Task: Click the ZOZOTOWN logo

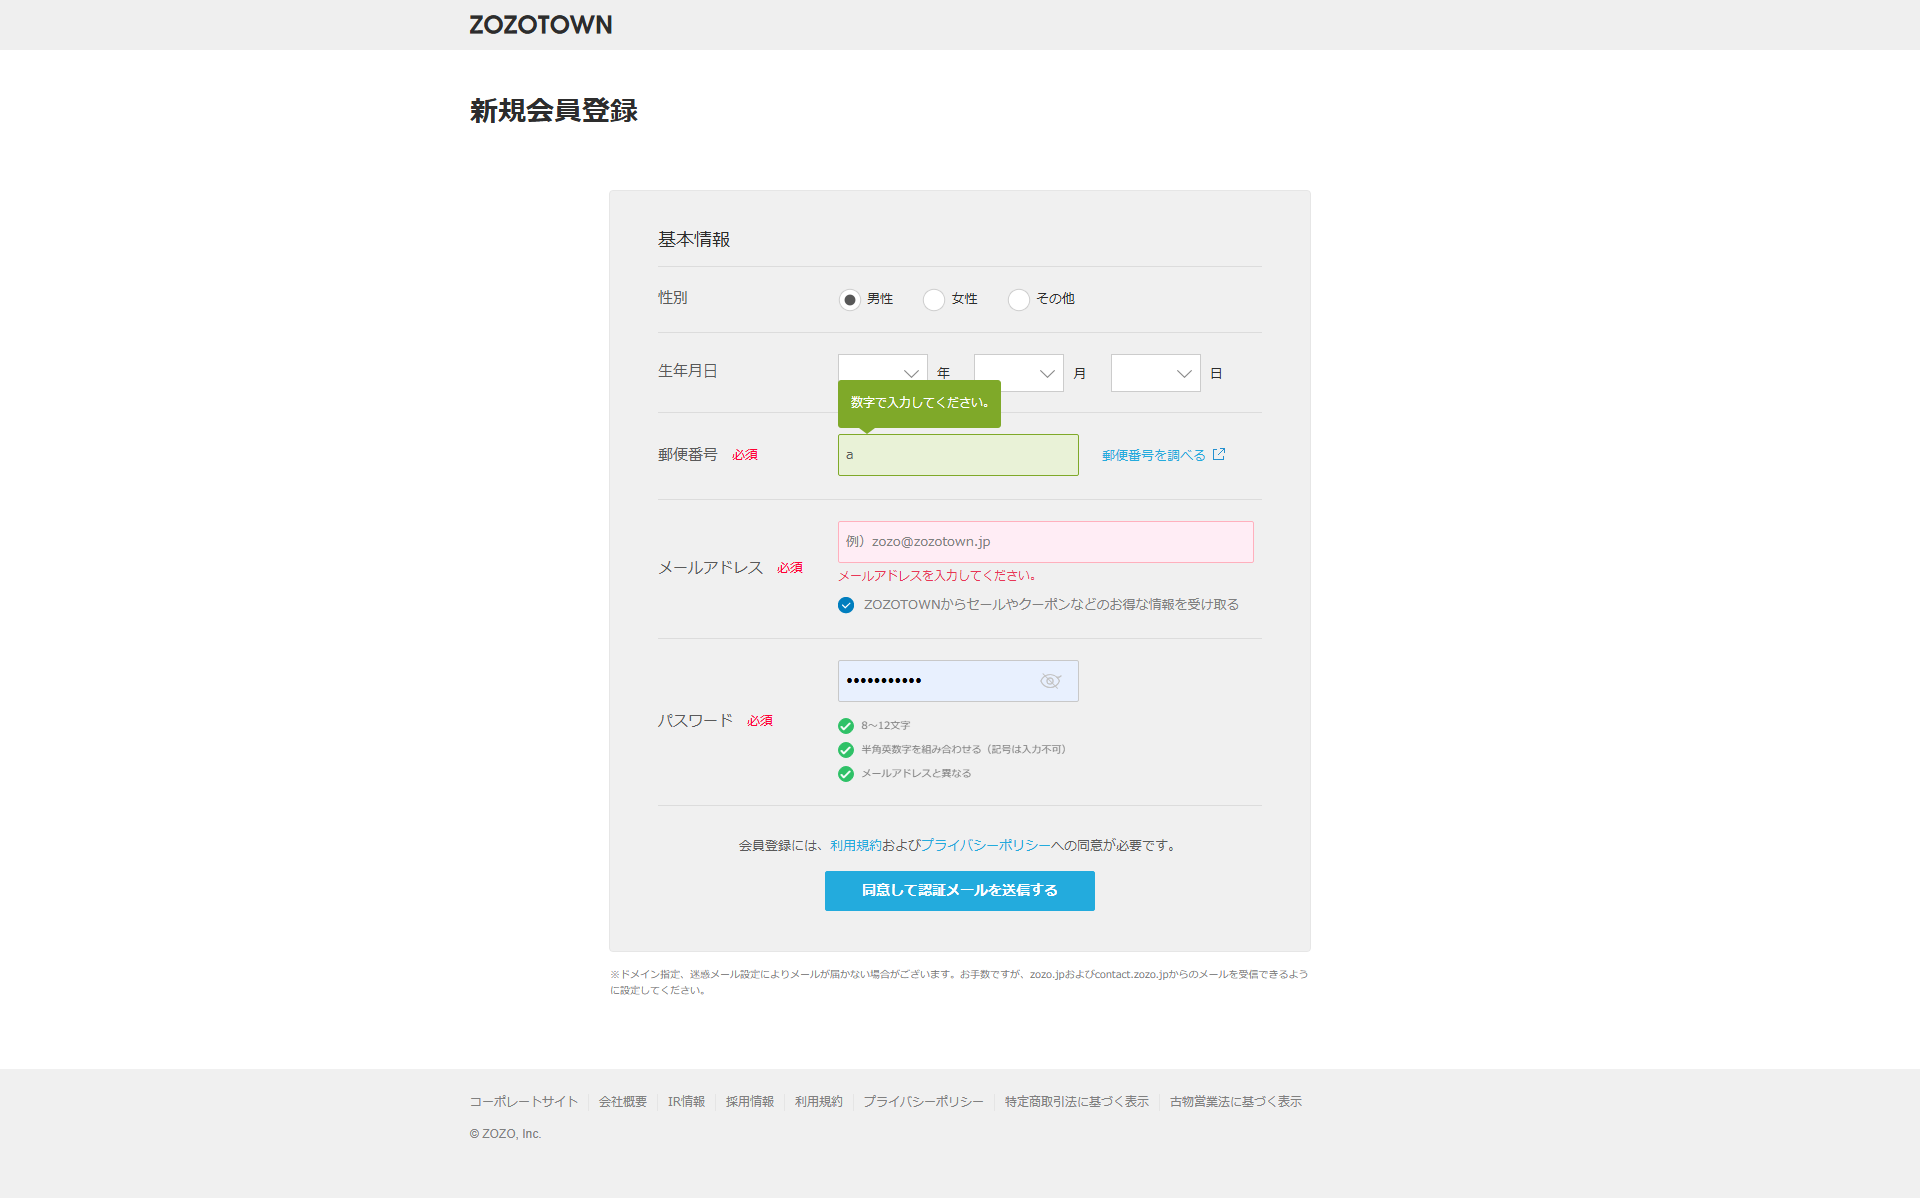Action: click(540, 25)
